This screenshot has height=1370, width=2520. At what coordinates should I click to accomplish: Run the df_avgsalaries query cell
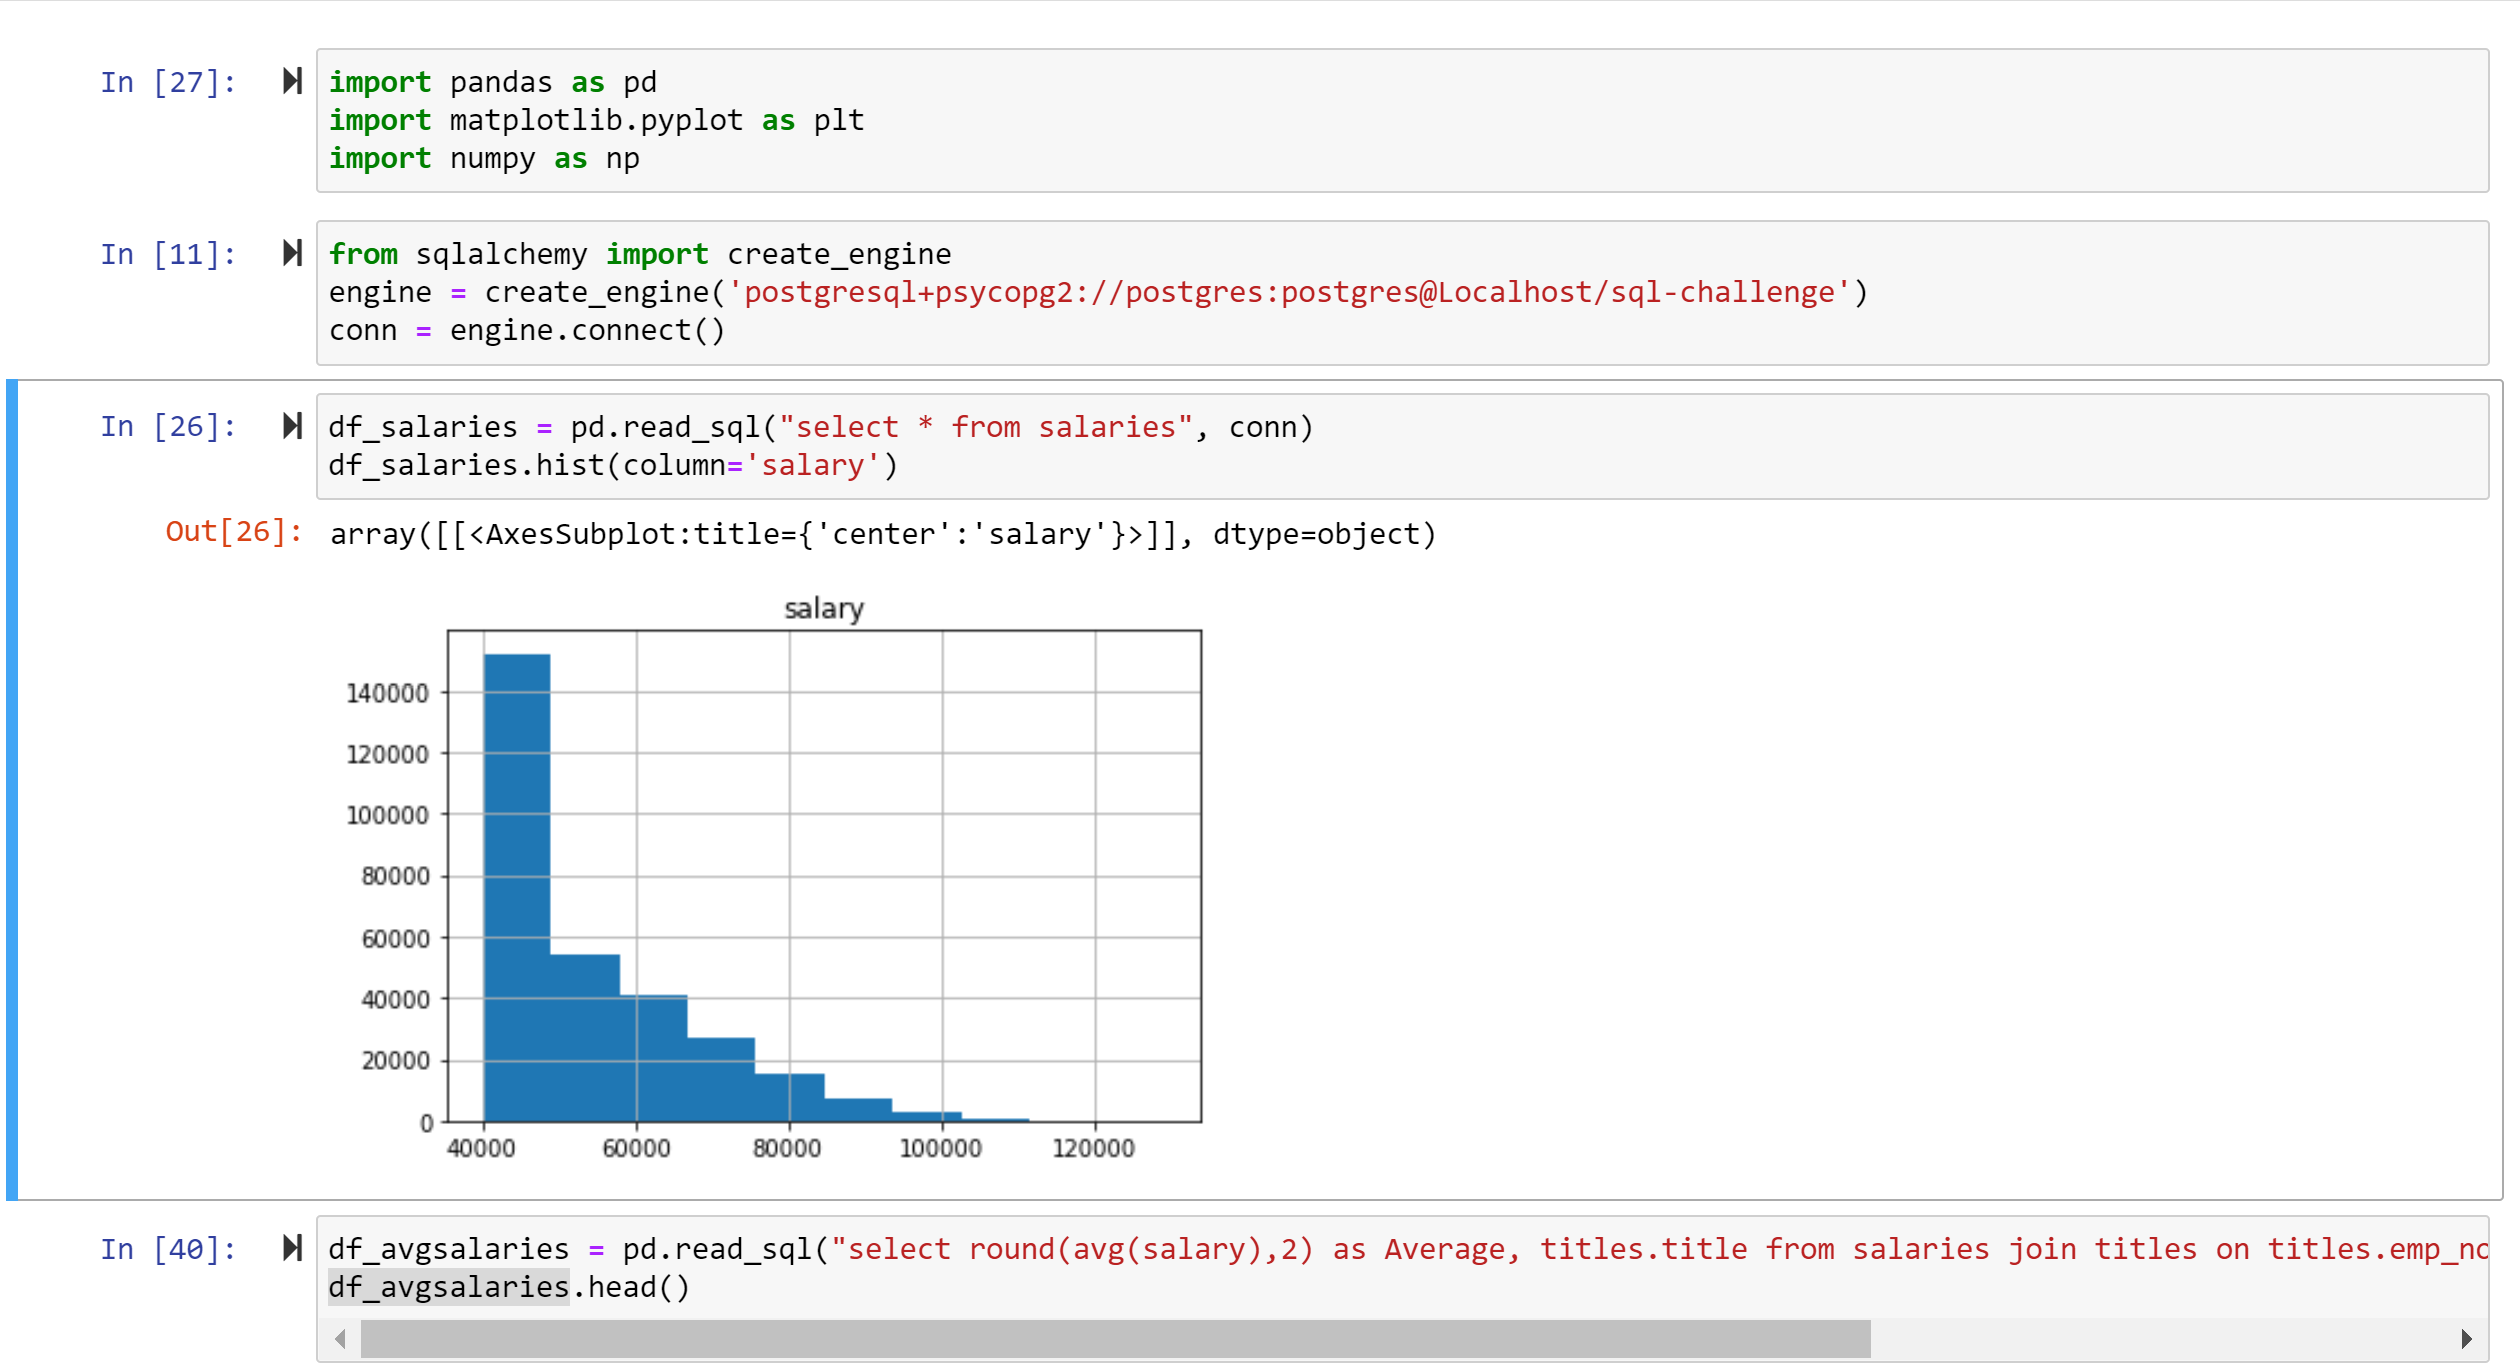pos(292,1248)
